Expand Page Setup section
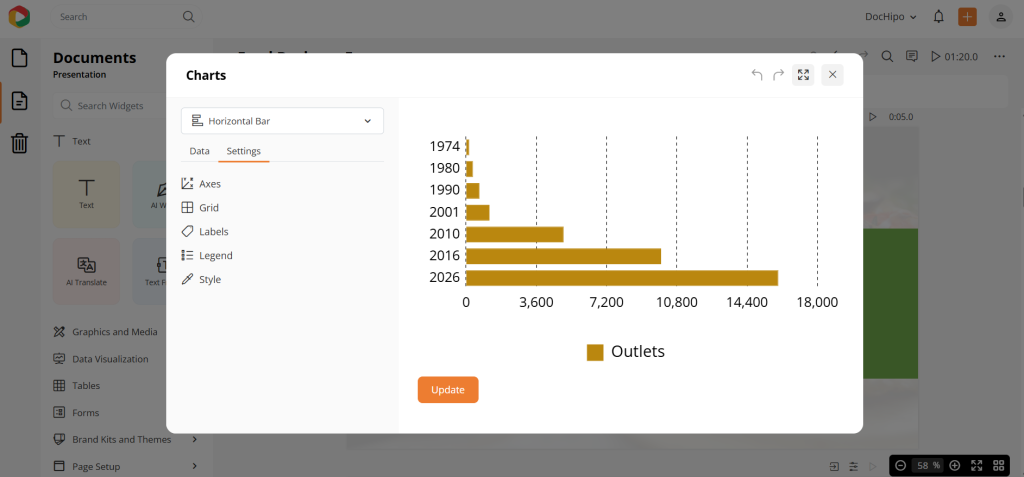 [125, 467]
